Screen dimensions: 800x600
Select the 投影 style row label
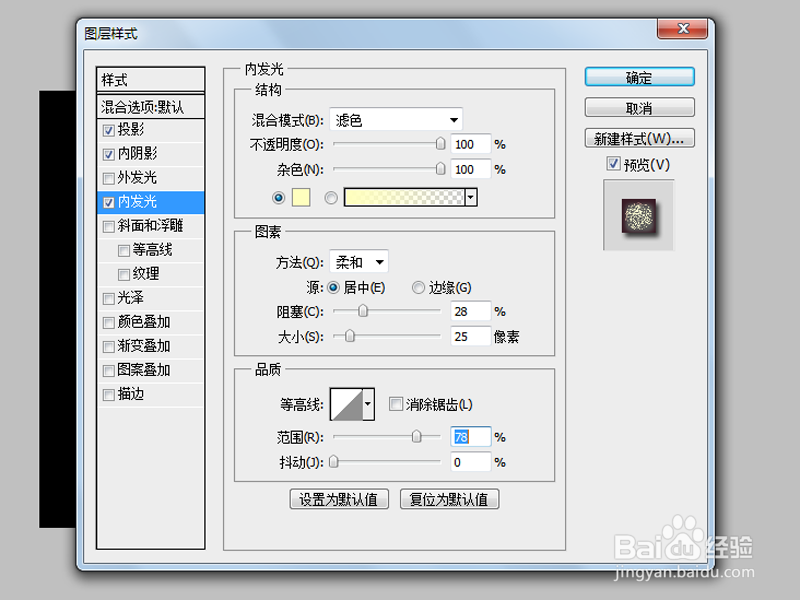coord(131,130)
